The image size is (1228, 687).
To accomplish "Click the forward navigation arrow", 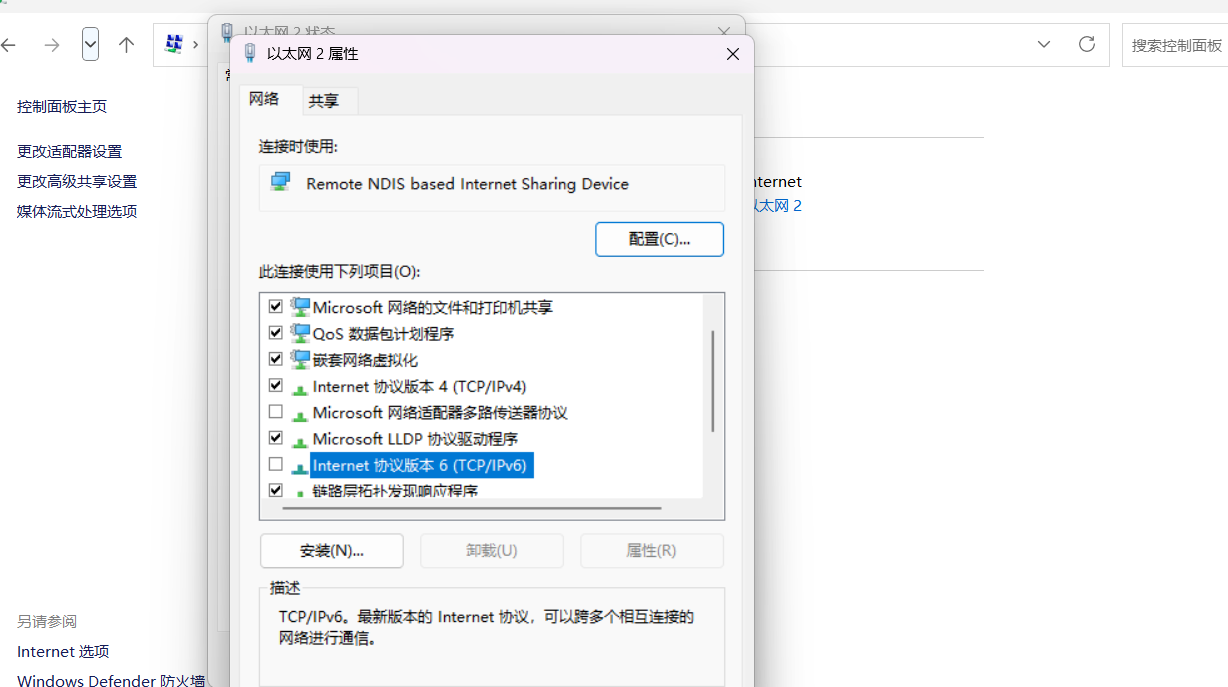I will tap(52, 45).
